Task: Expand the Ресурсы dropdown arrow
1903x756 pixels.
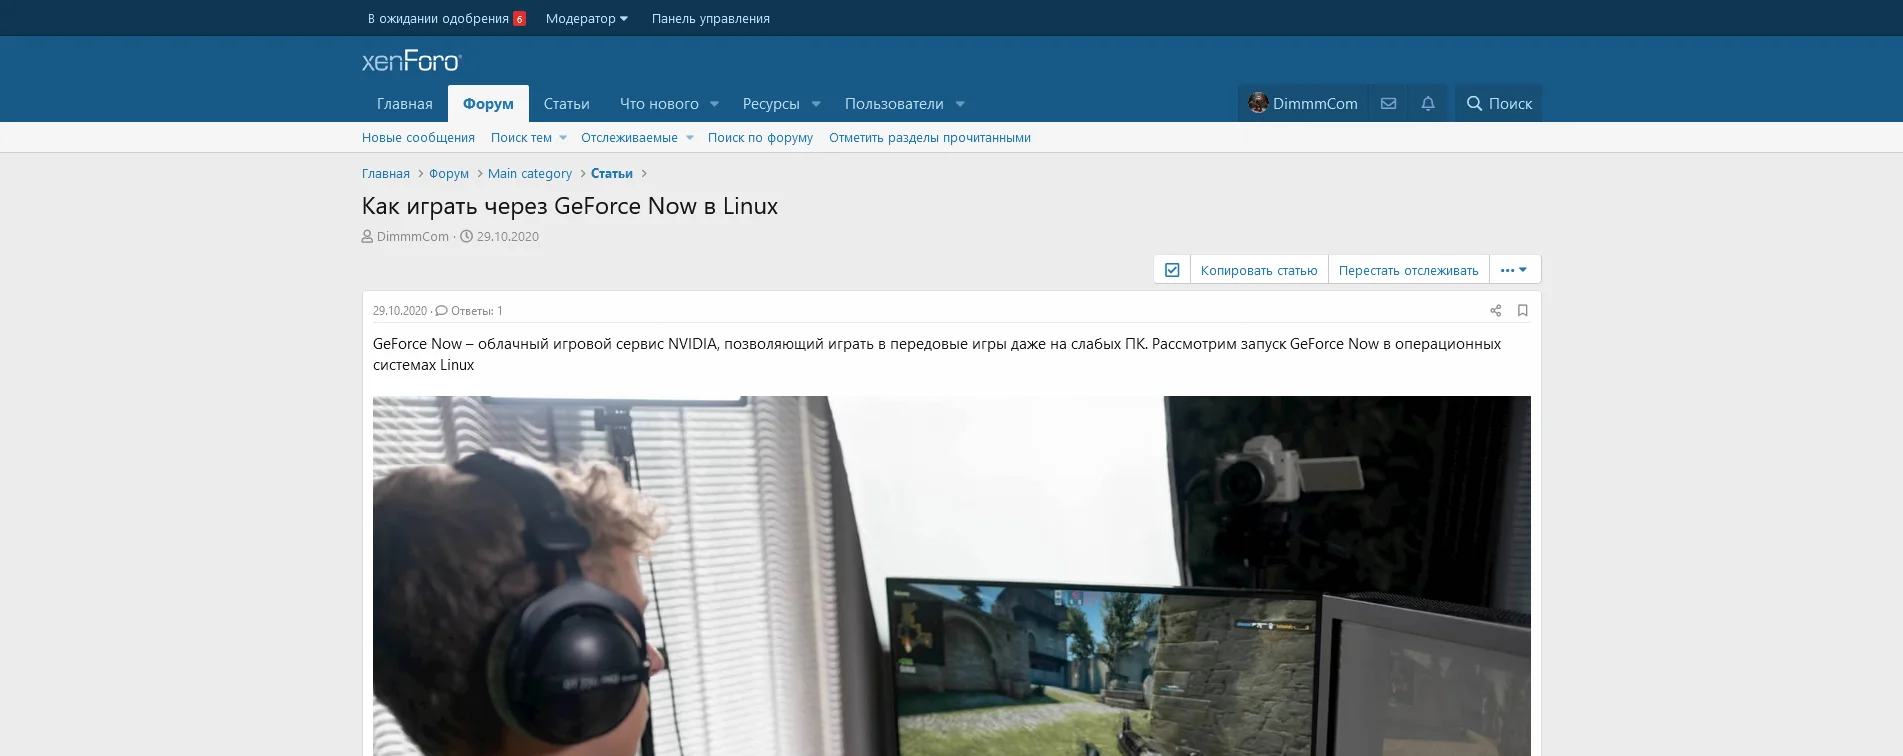Action: point(816,104)
